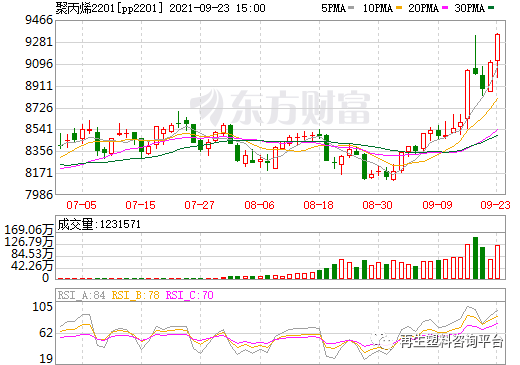The height and width of the screenshot is (365, 520).
Task: Click date label 09-23
Action: click(x=496, y=205)
